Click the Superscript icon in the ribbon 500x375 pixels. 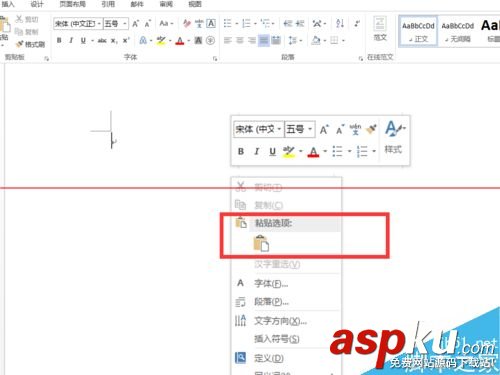[x=126, y=41]
